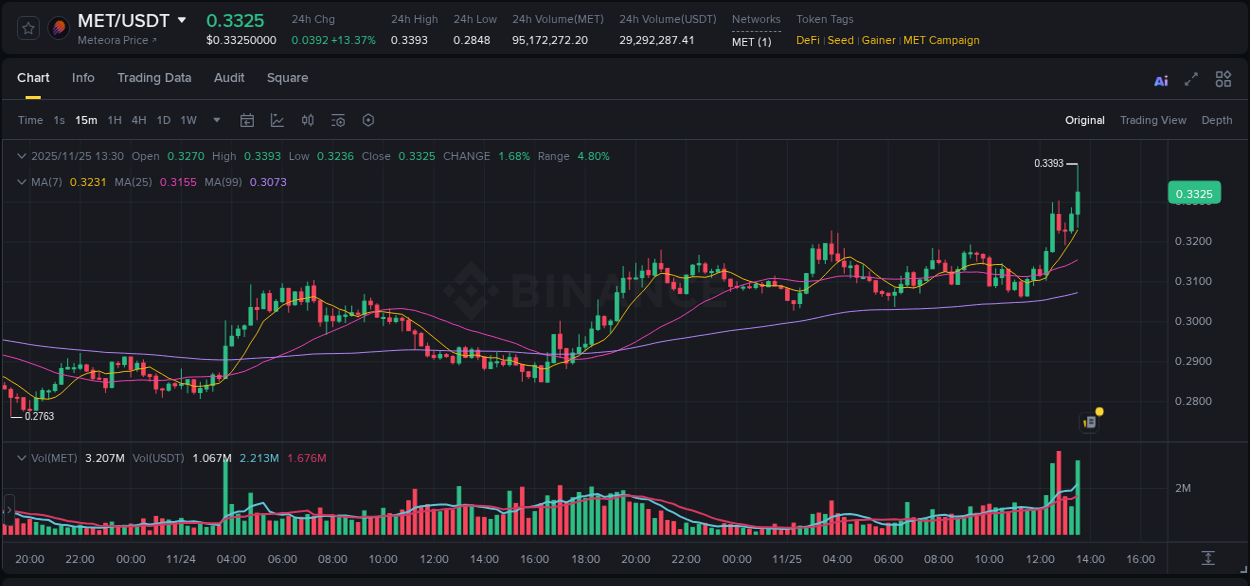The height and width of the screenshot is (586, 1250).
Task: Select the 1D interval button
Action: [163, 120]
